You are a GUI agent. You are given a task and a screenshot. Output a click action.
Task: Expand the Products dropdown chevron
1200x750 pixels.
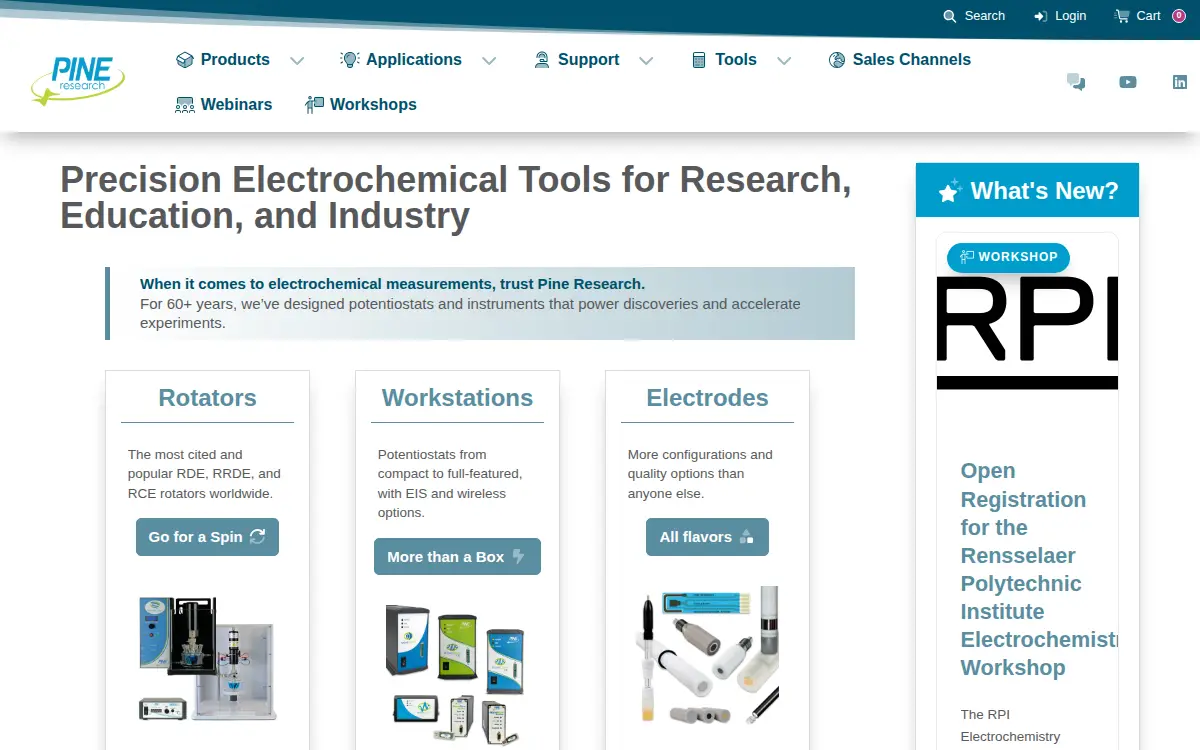297,61
